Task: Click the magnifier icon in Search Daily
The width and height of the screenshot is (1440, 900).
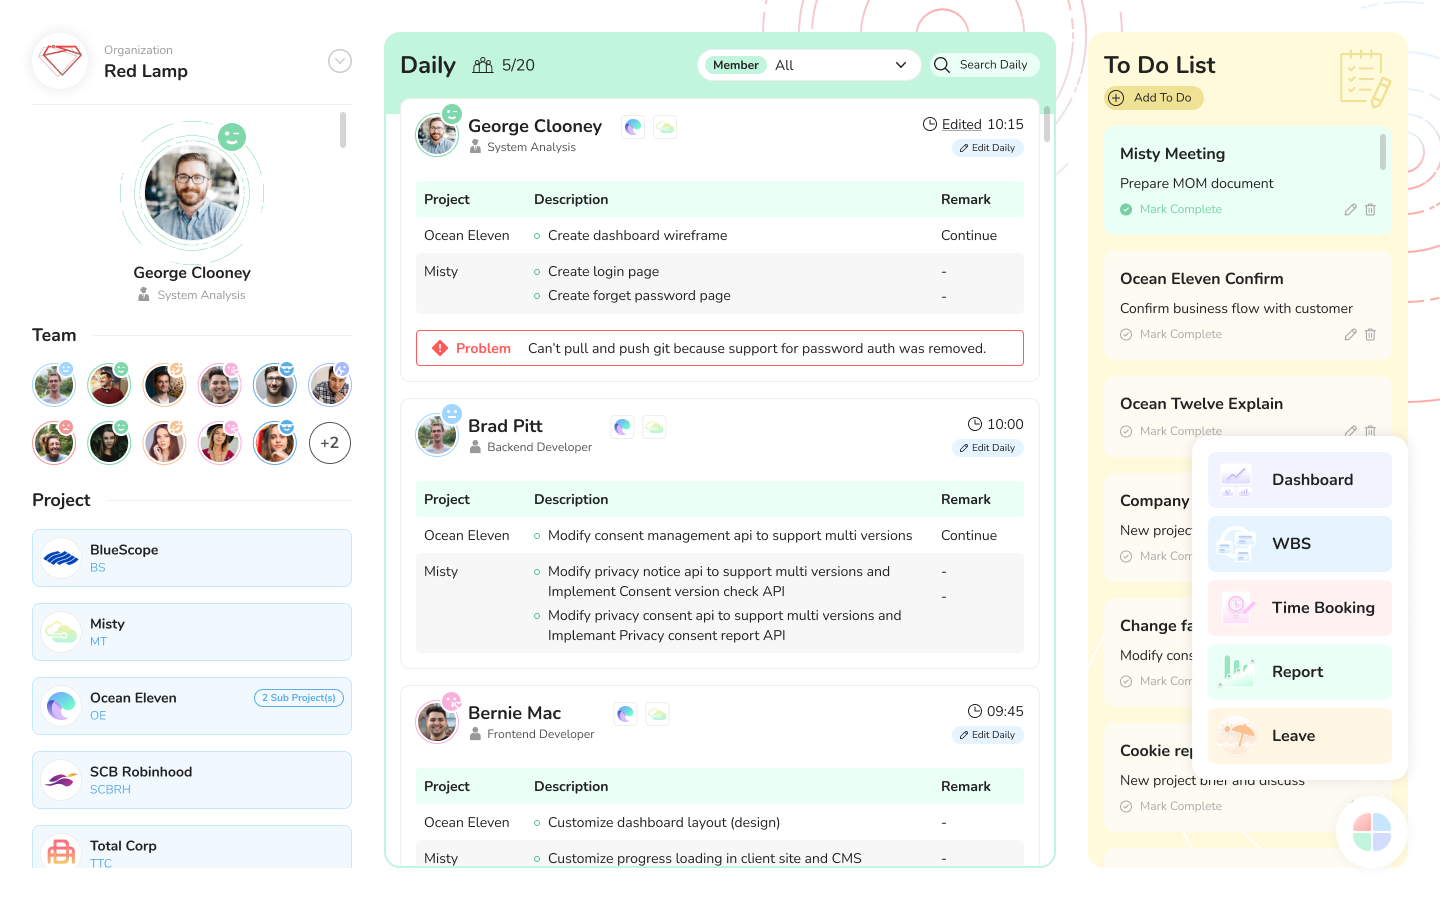Action: coord(942,65)
